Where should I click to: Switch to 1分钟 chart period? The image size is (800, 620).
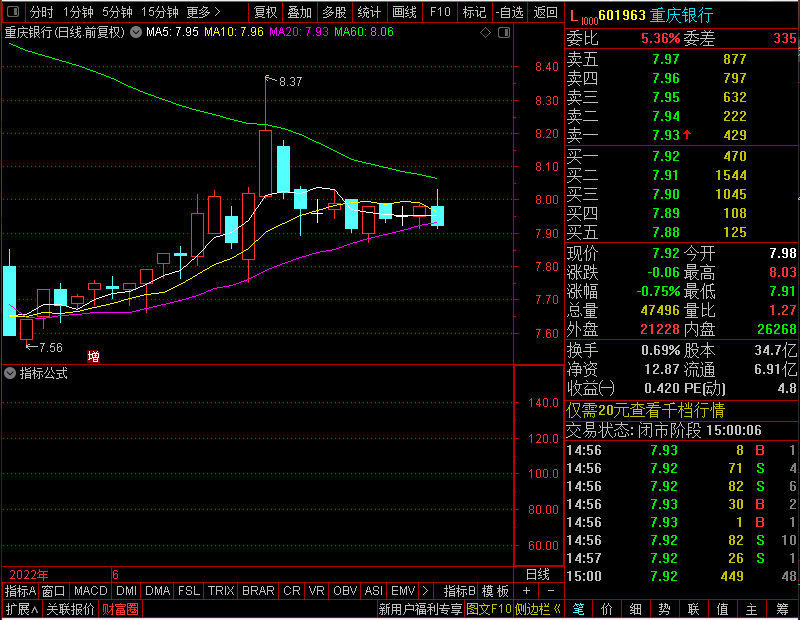(x=78, y=12)
